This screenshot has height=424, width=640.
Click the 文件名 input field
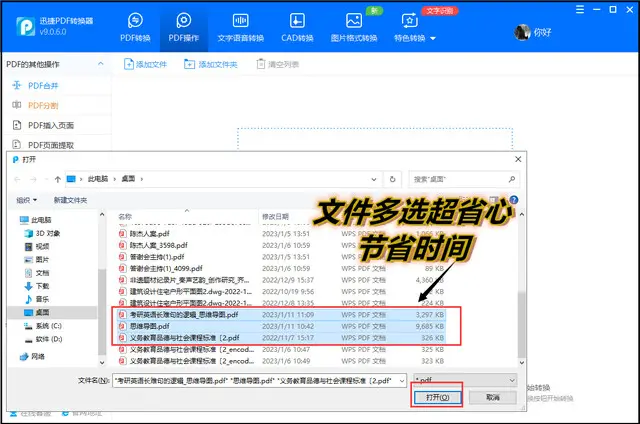tap(255, 380)
